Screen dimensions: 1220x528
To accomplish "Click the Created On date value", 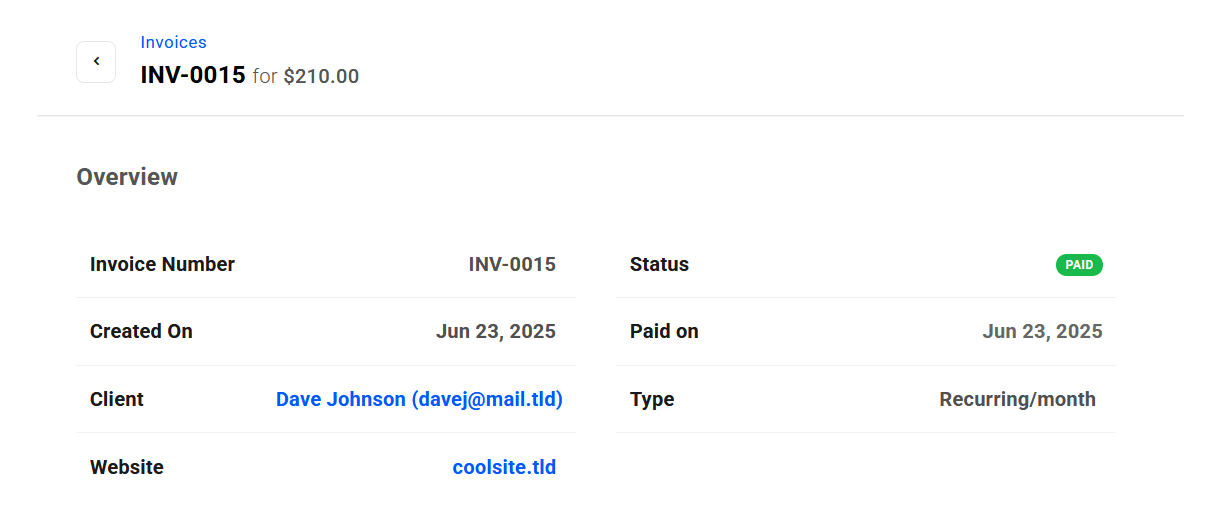I will (x=496, y=331).
